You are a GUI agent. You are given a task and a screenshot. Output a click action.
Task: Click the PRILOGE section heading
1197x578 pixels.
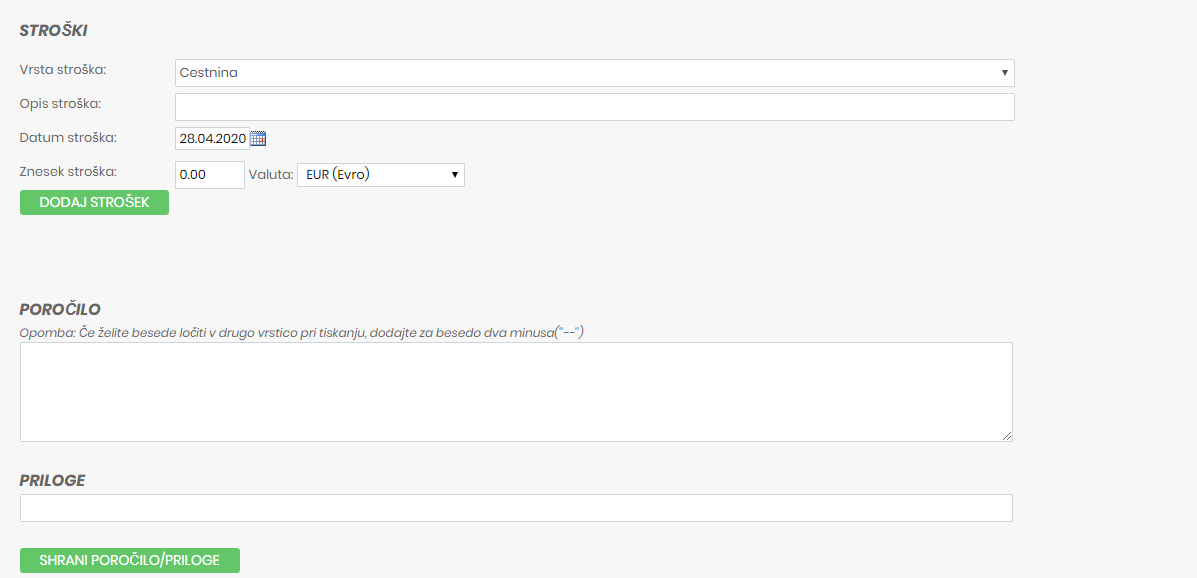tap(52, 480)
